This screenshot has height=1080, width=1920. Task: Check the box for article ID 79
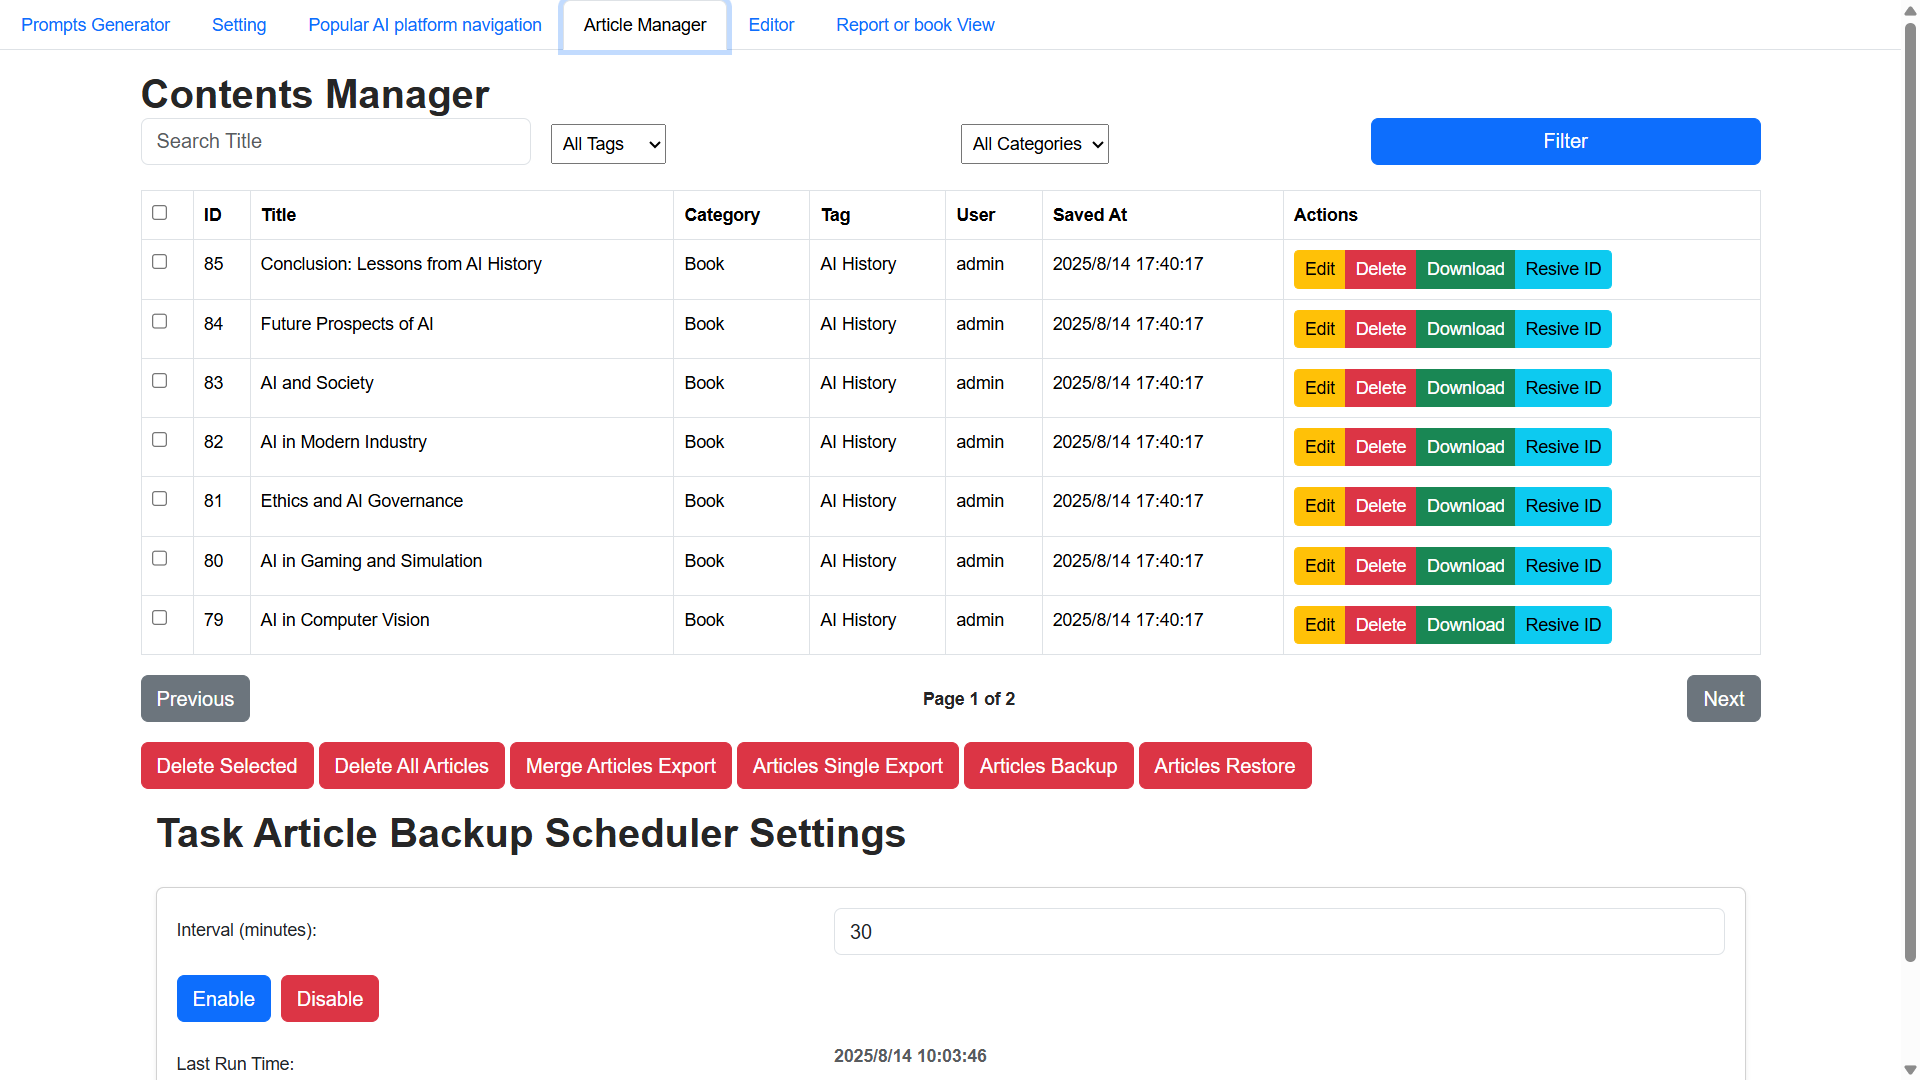coord(160,618)
